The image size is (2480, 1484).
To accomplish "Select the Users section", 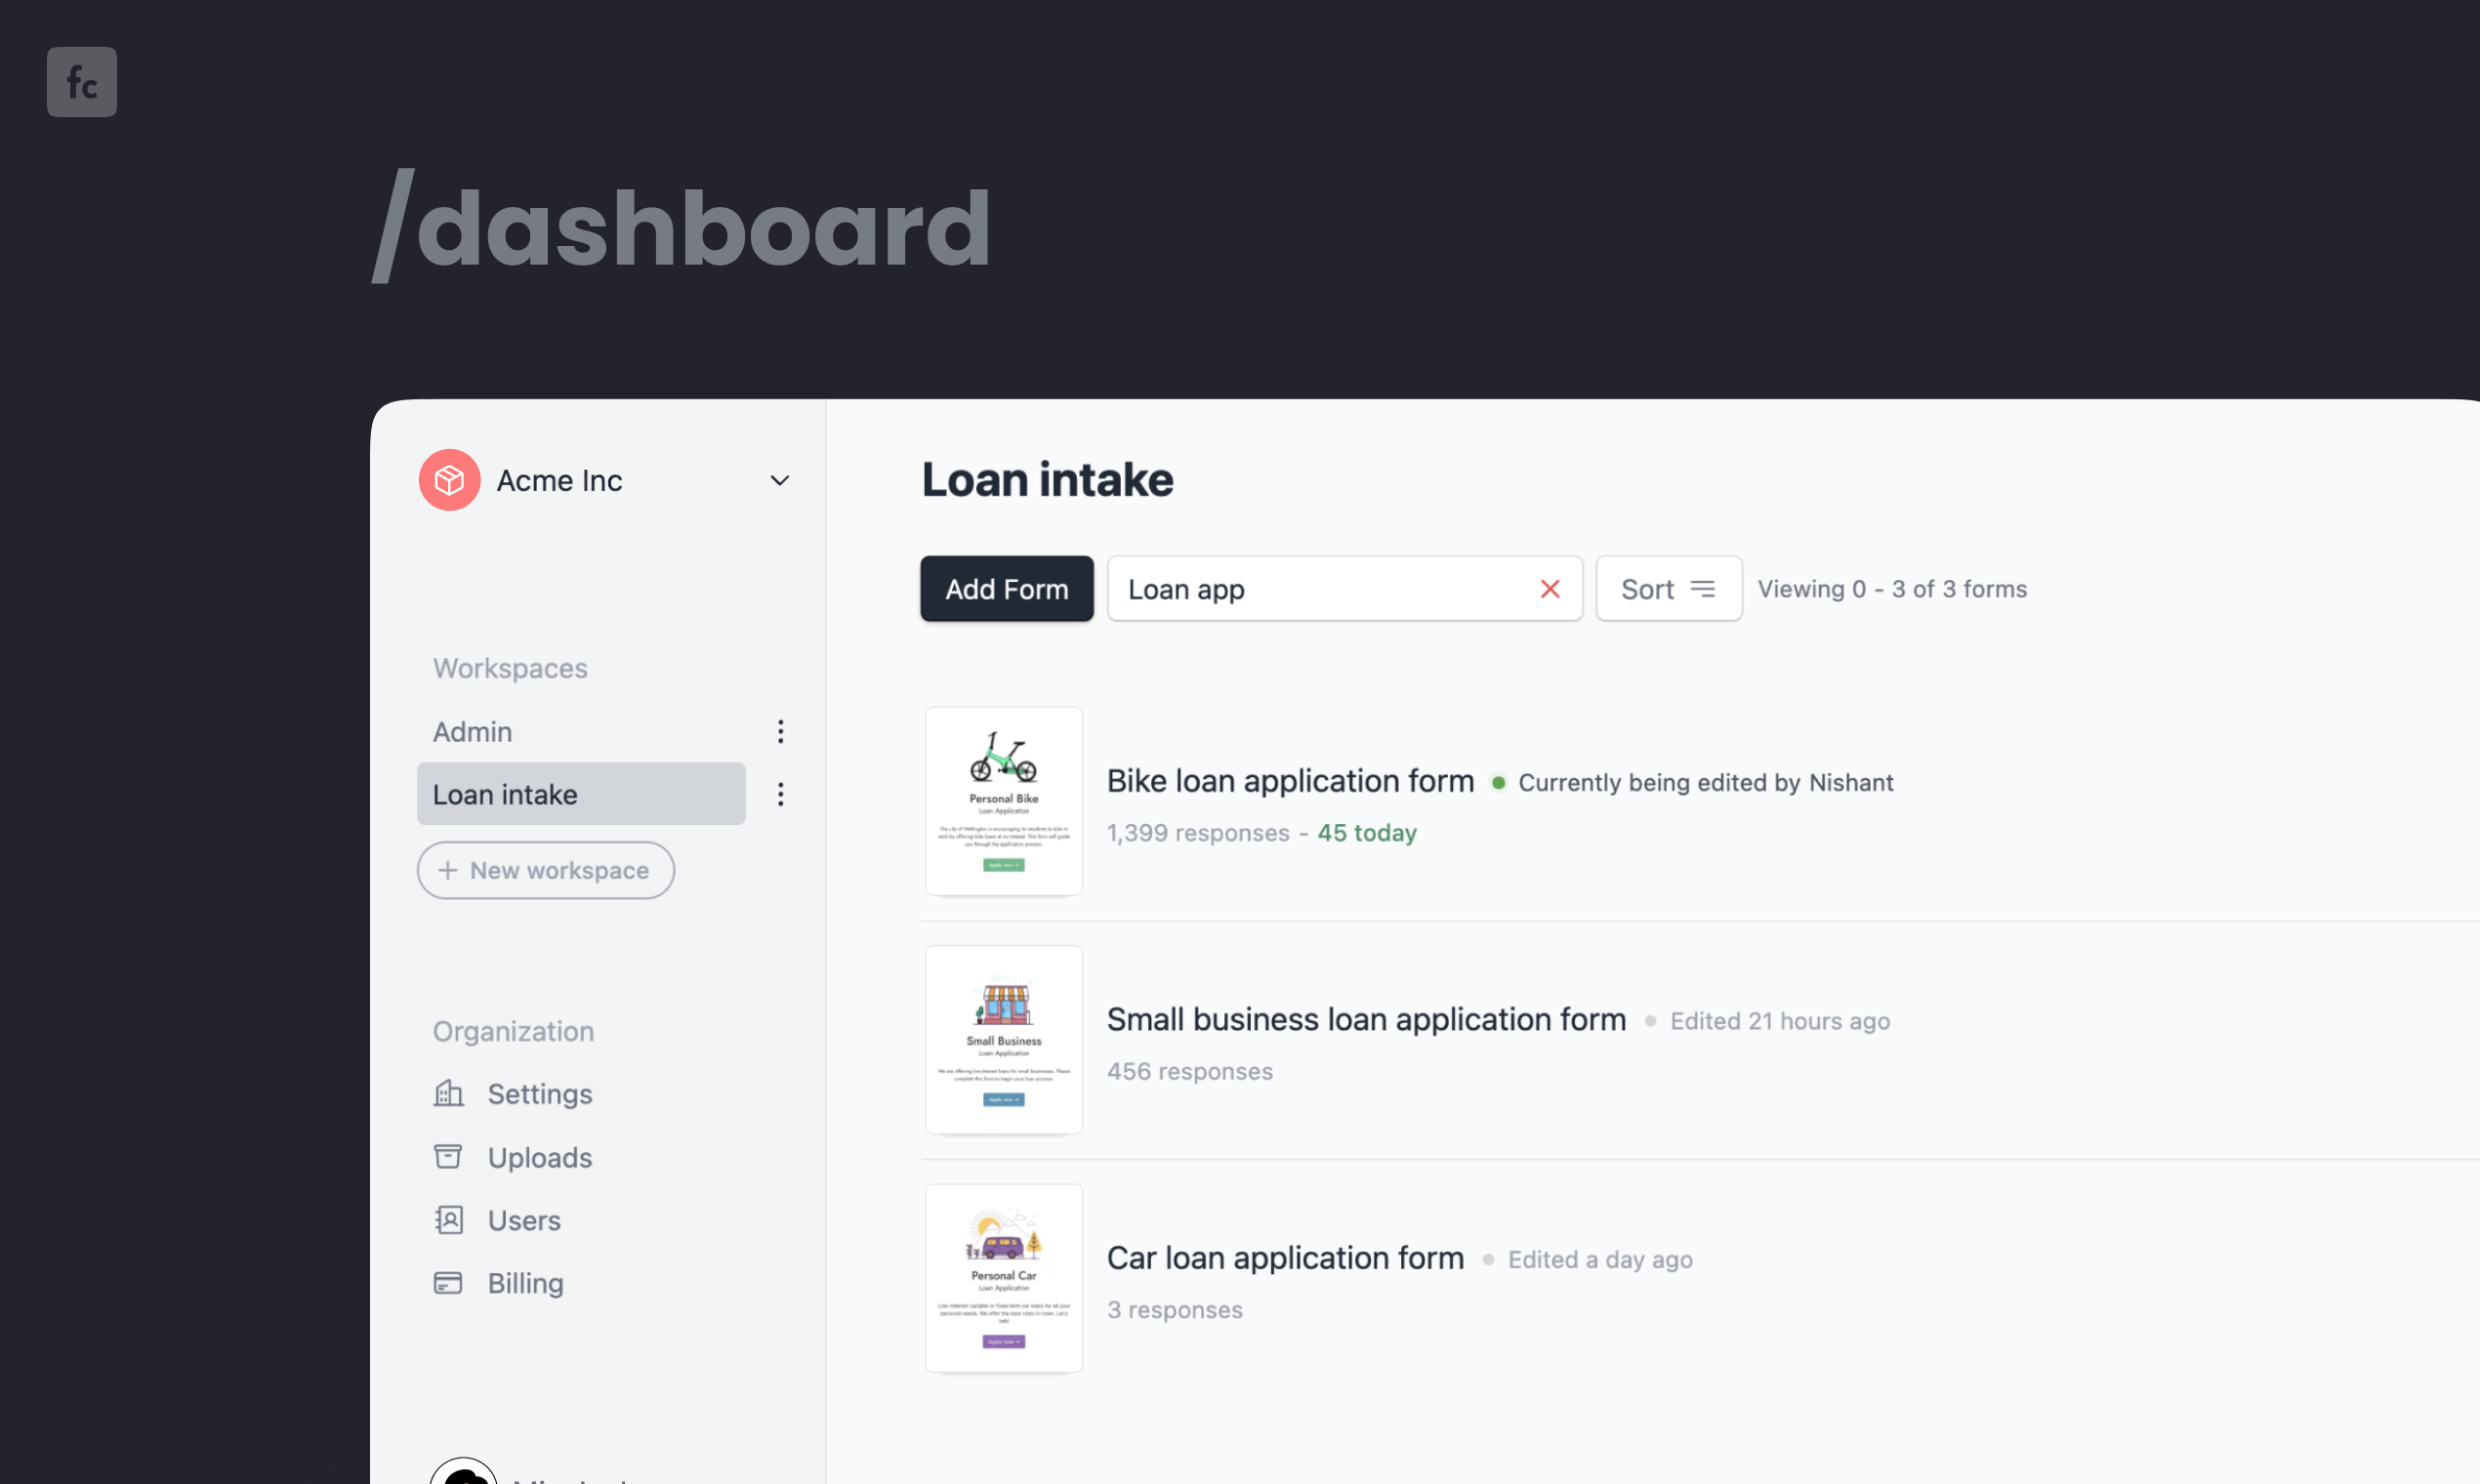I will [524, 1219].
